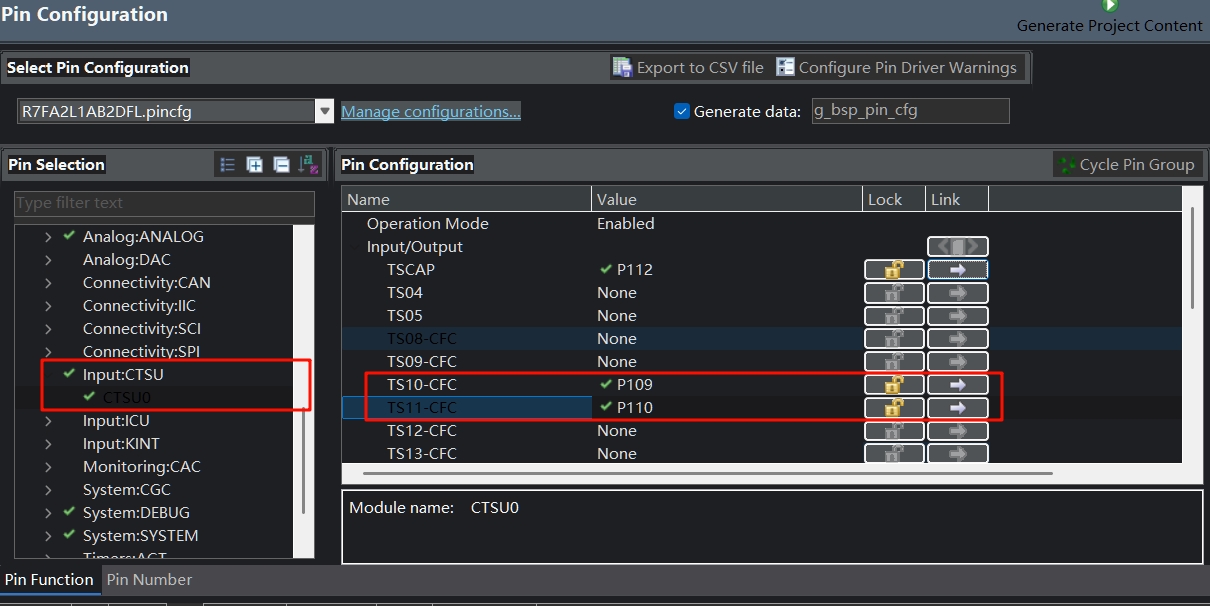Screen dimensions: 1210x606
Task: Click the Export to CSV file icon
Action: [623, 67]
